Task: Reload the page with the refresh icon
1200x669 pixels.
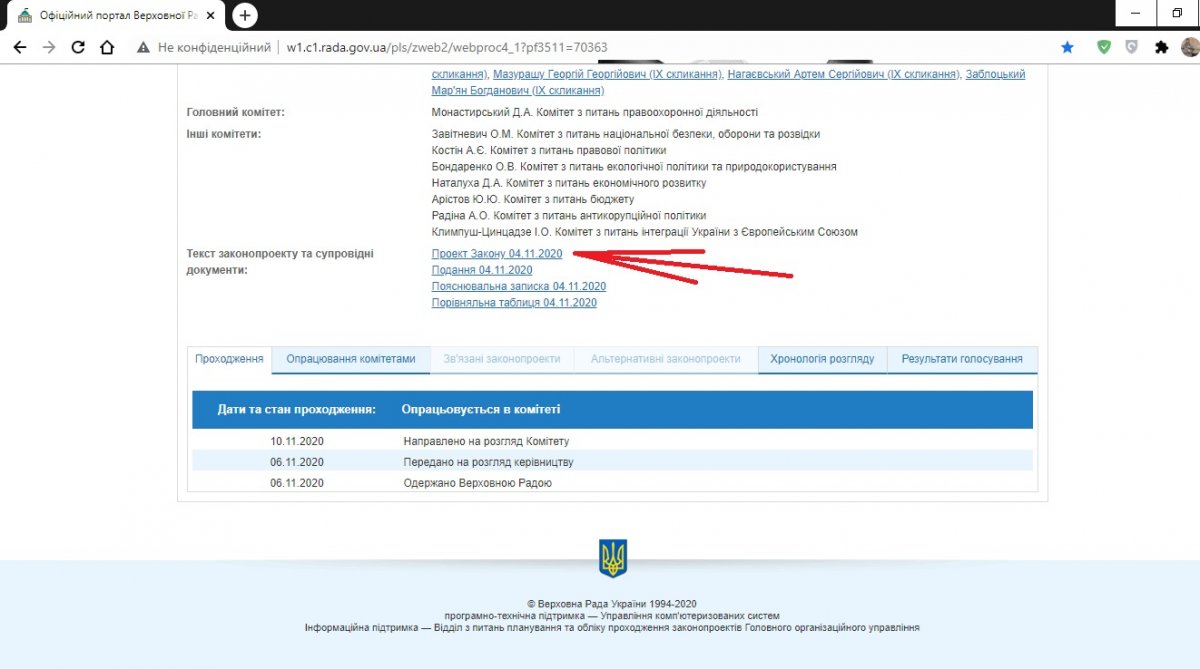Action: click(x=78, y=47)
